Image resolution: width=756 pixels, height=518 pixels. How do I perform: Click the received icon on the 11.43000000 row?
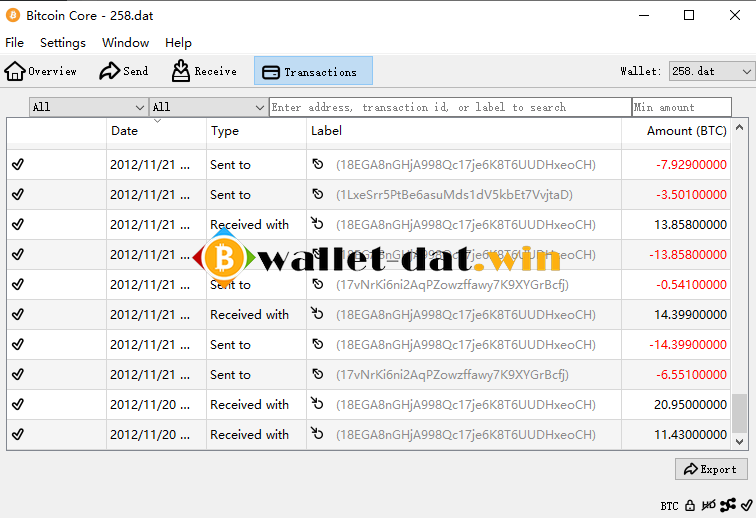click(x=317, y=433)
